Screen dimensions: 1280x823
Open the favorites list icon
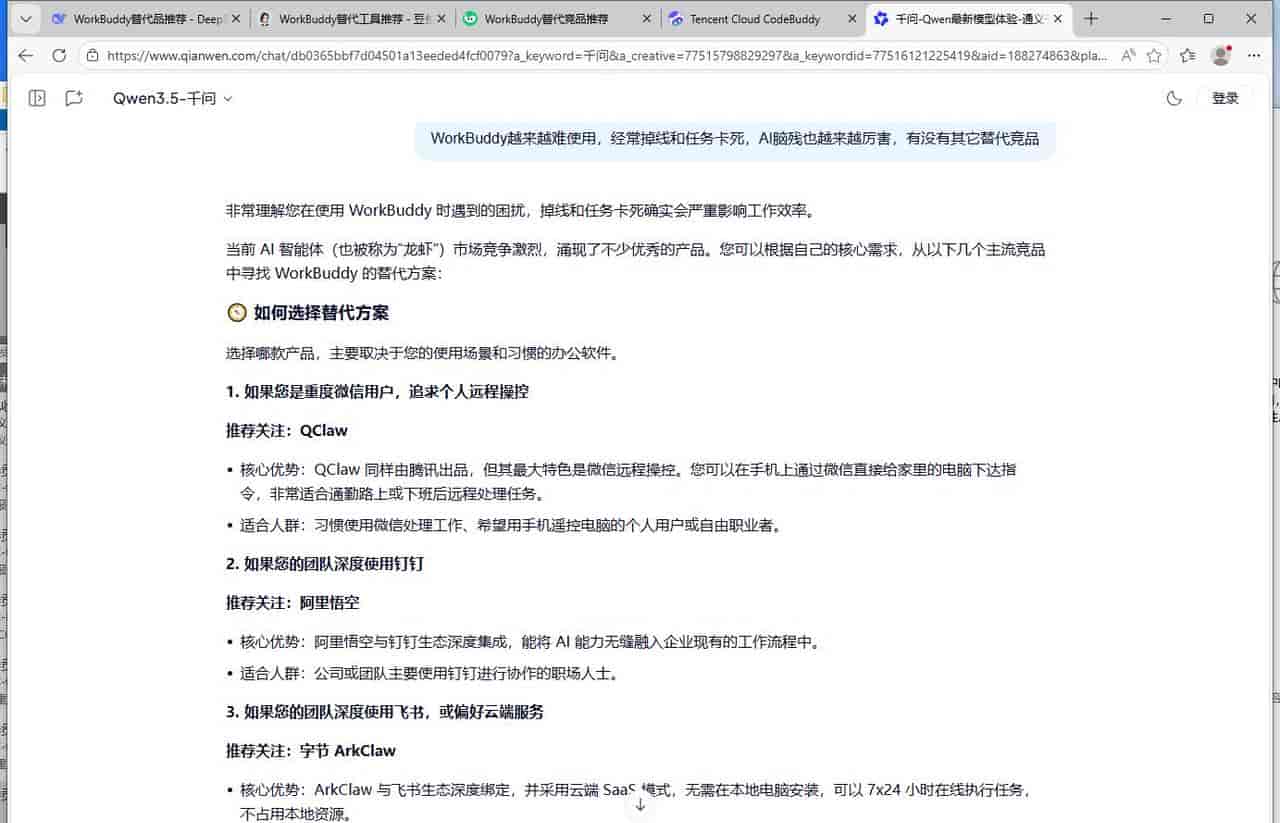coord(1187,56)
